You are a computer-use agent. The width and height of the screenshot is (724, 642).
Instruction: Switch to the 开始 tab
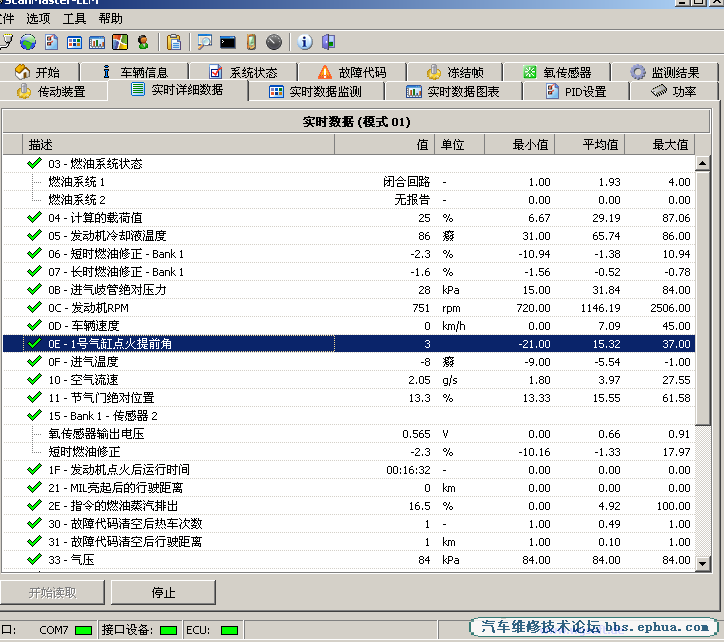pos(39,73)
